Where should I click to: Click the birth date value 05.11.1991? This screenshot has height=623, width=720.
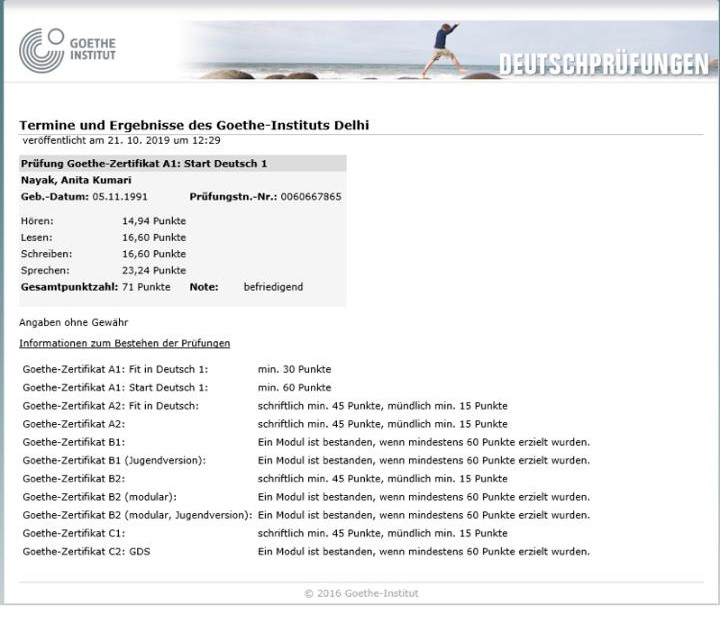120,196
